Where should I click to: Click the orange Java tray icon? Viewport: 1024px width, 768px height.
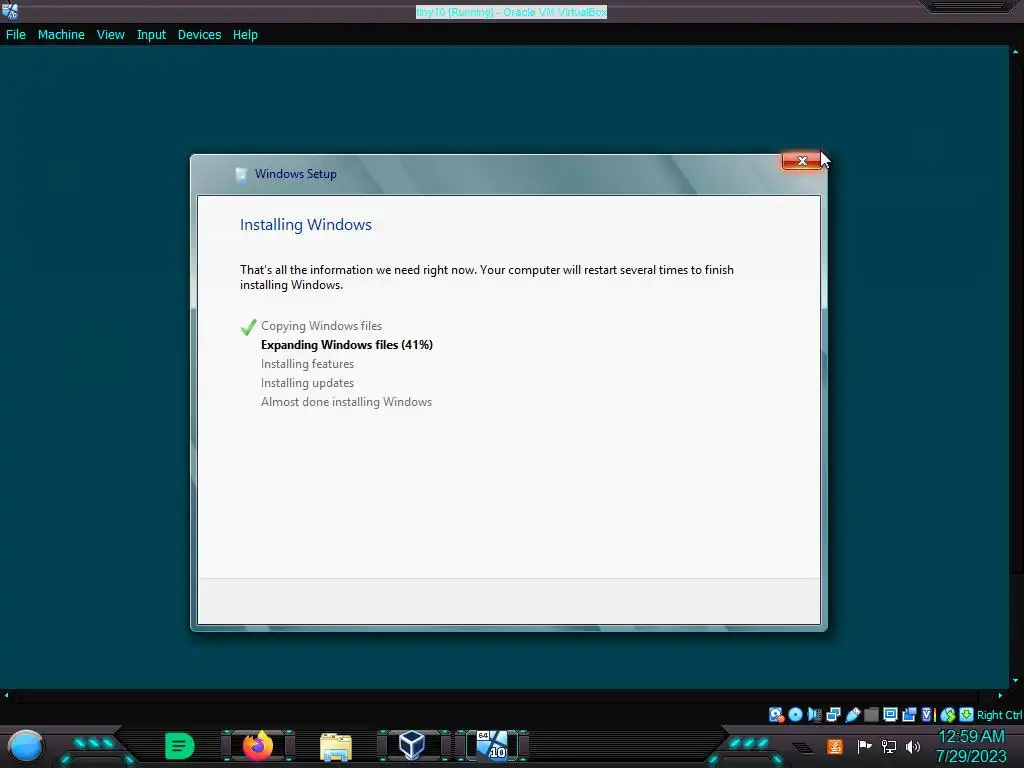tap(835, 746)
